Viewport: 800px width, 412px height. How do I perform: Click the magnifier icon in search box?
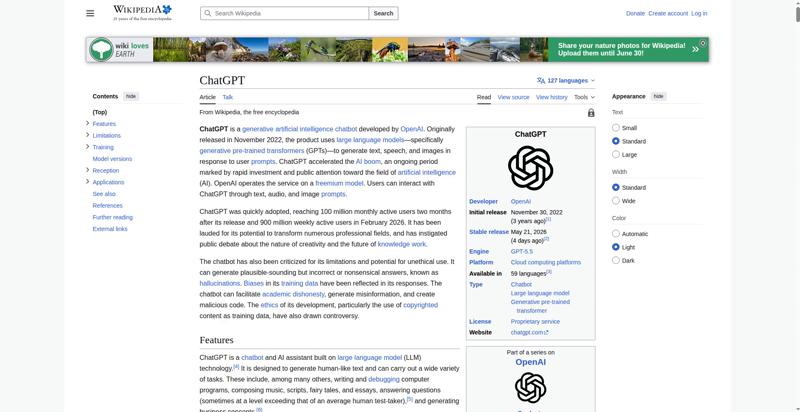click(207, 13)
